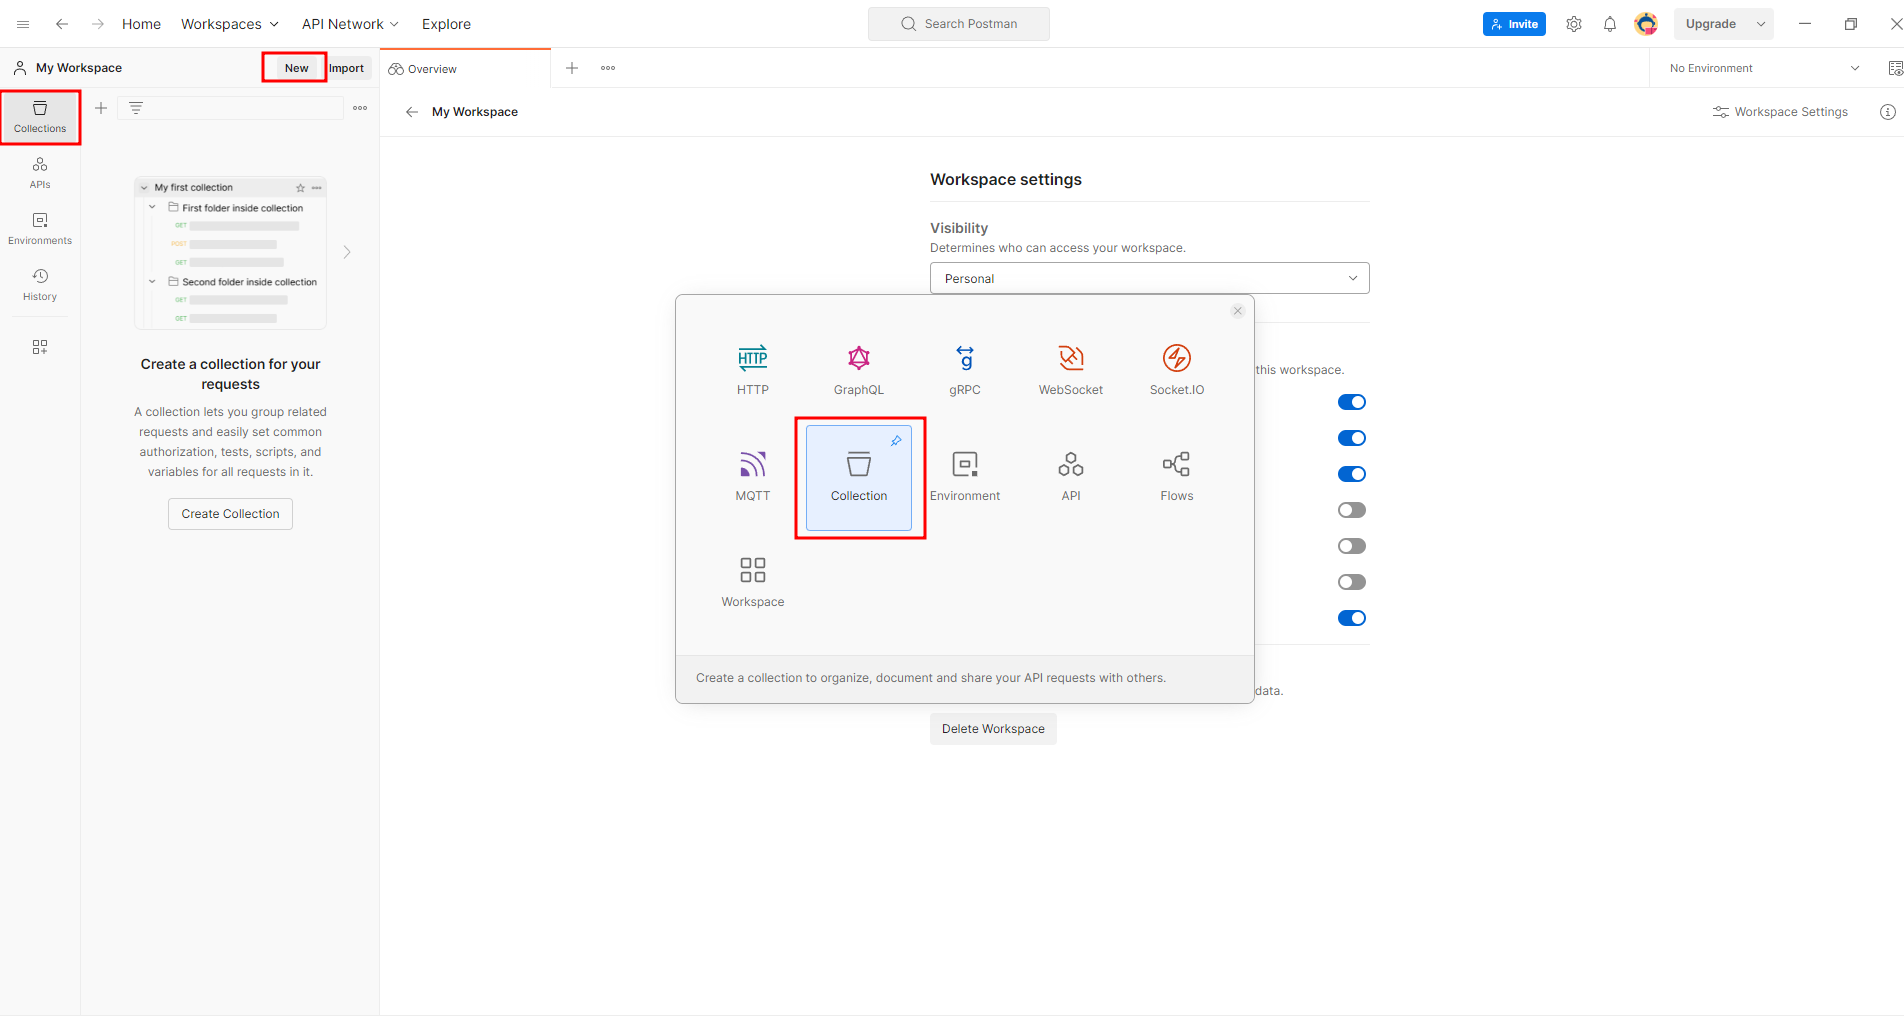
Task: Open the sidebar filter icon
Action: (x=136, y=108)
